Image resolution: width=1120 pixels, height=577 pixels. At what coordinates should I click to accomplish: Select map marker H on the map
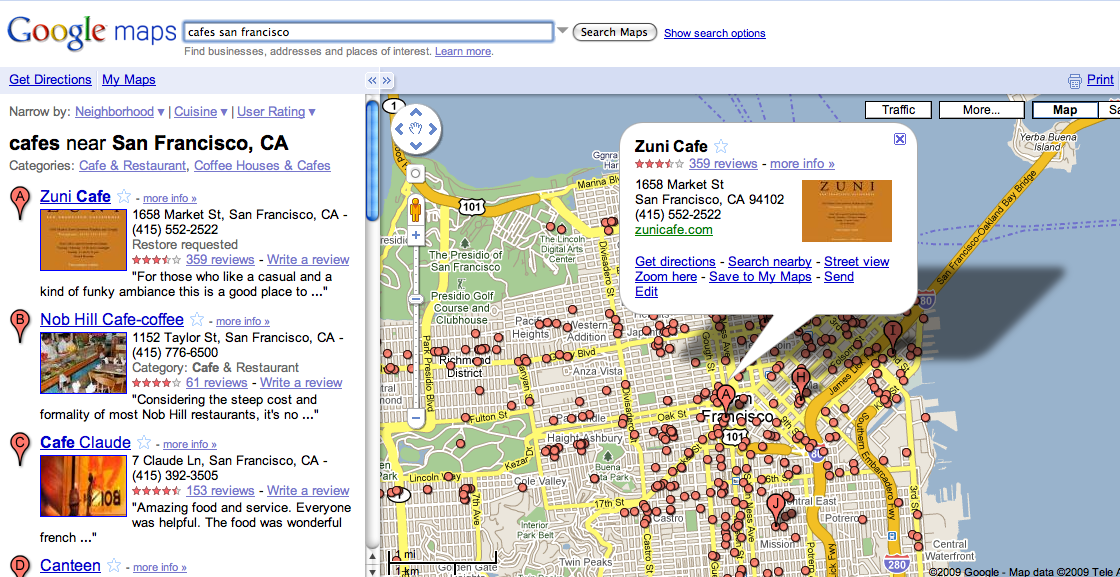point(801,382)
